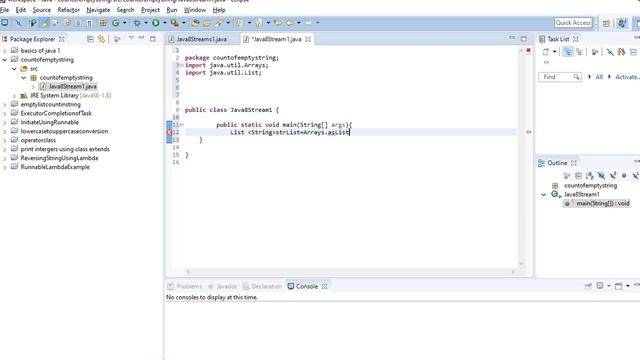This screenshot has height=360, width=640.
Task: Click the first icon in the main toolbar
Action: point(5,23)
